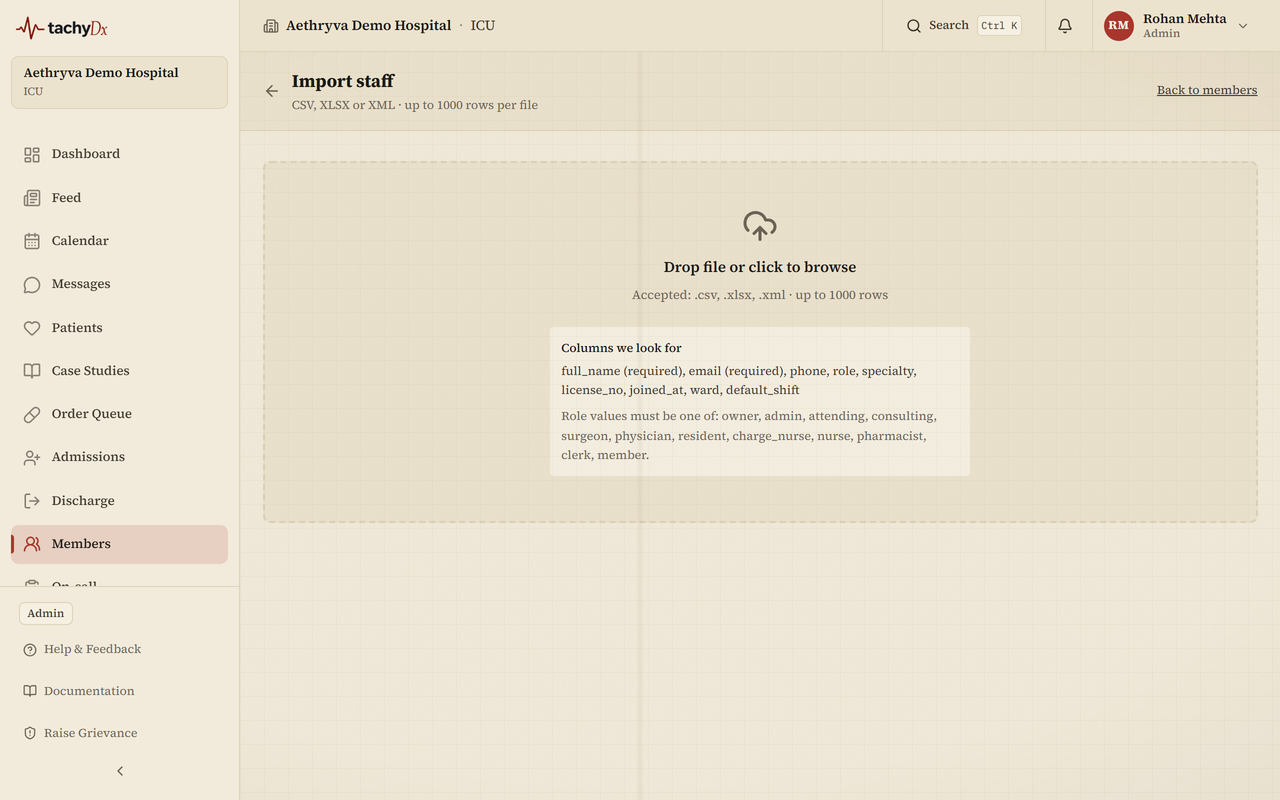Click the Search box in header
Image resolution: width=1280 pixels, height=800 pixels.
(x=964, y=26)
